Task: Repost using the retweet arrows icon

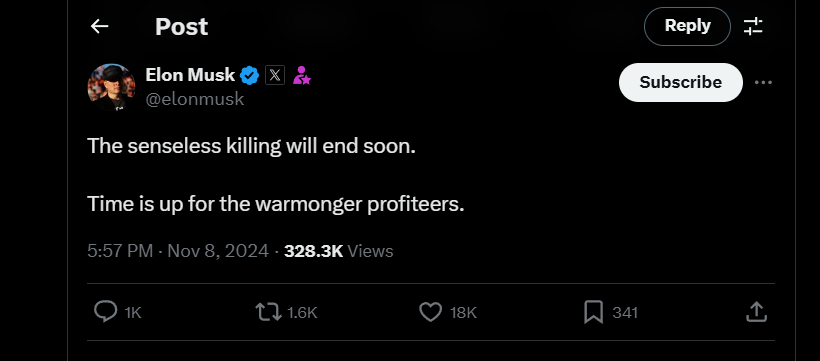Action: pos(268,312)
